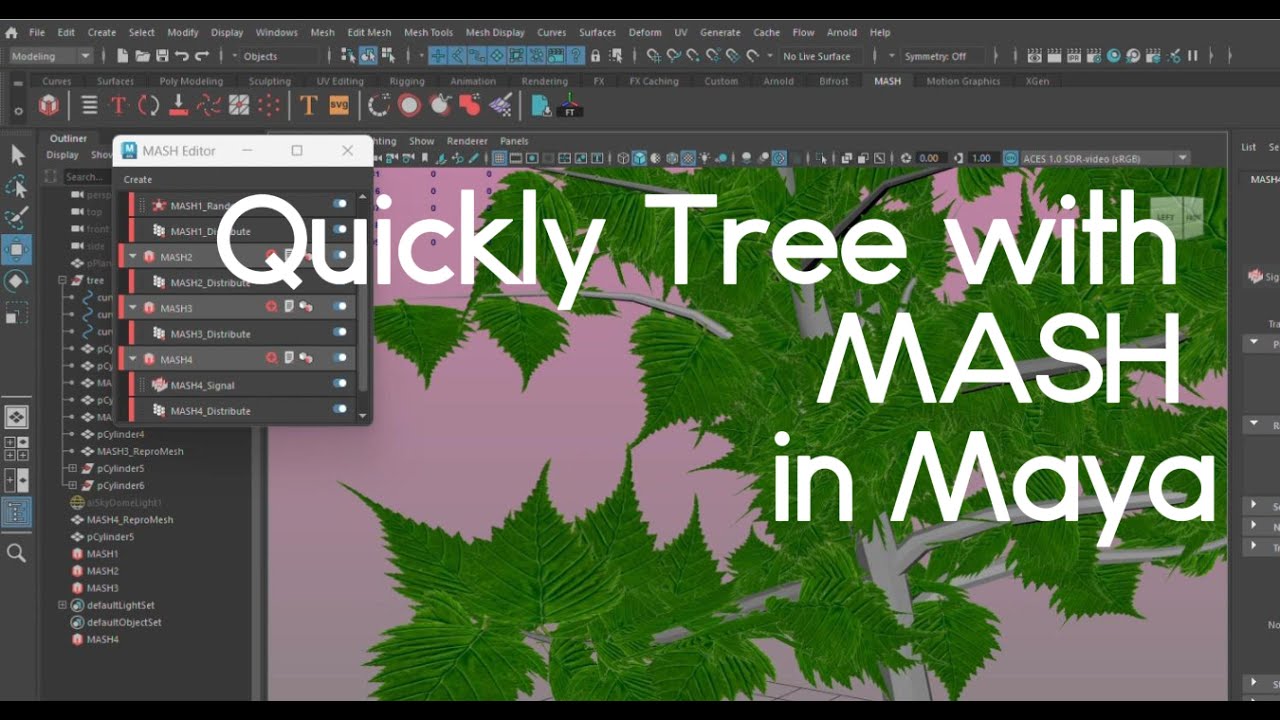This screenshot has width=1280, height=720.
Task: Click the open scene folder icon
Action: (x=142, y=56)
